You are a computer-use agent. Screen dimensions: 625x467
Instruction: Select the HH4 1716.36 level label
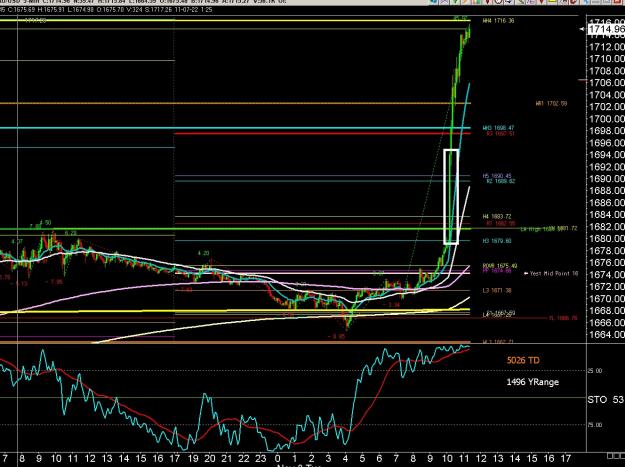(x=498, y=21)
